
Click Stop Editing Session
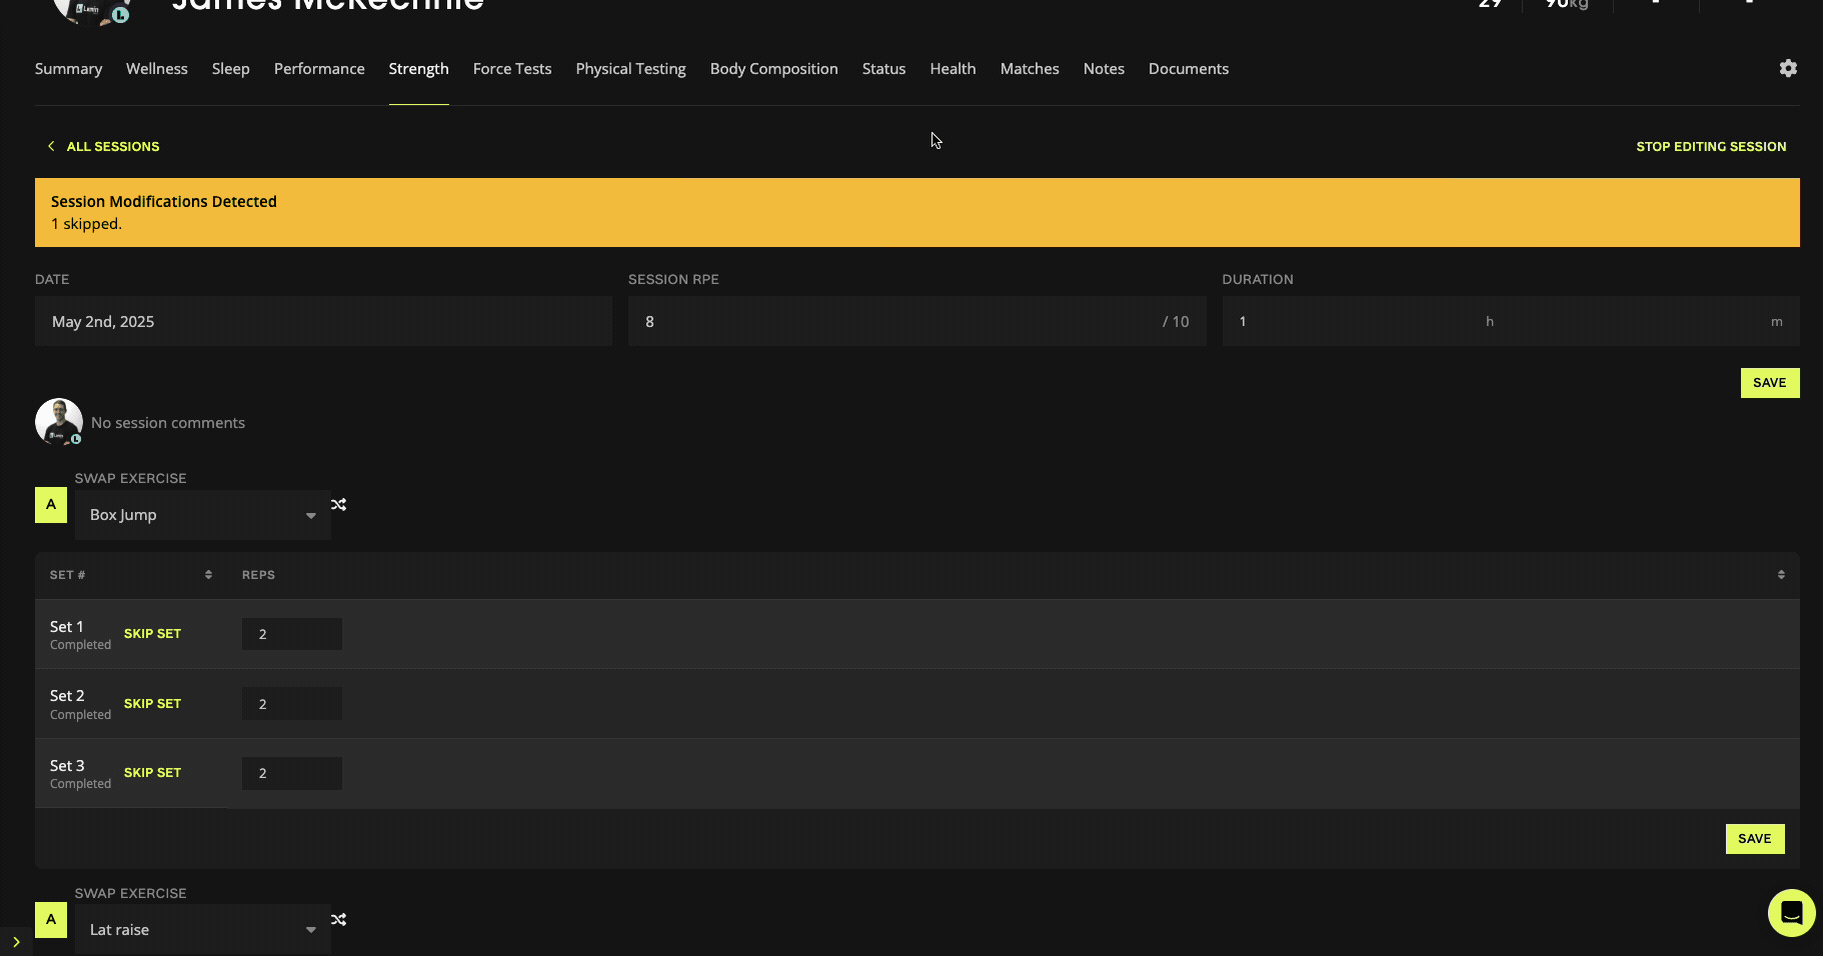click(1710, 147)
